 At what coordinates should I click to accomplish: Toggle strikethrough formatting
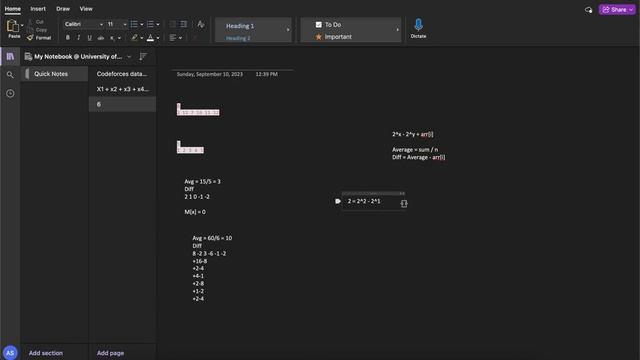(100, 38)
